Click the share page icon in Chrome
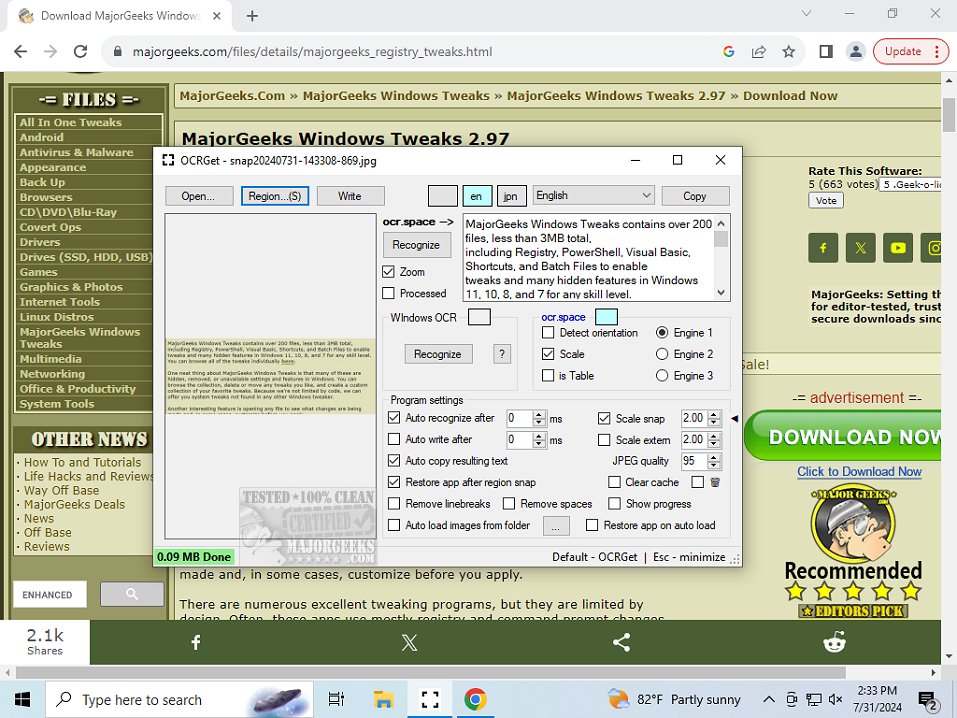The height and width of the screenshot is (718, 957). (759, 52)
